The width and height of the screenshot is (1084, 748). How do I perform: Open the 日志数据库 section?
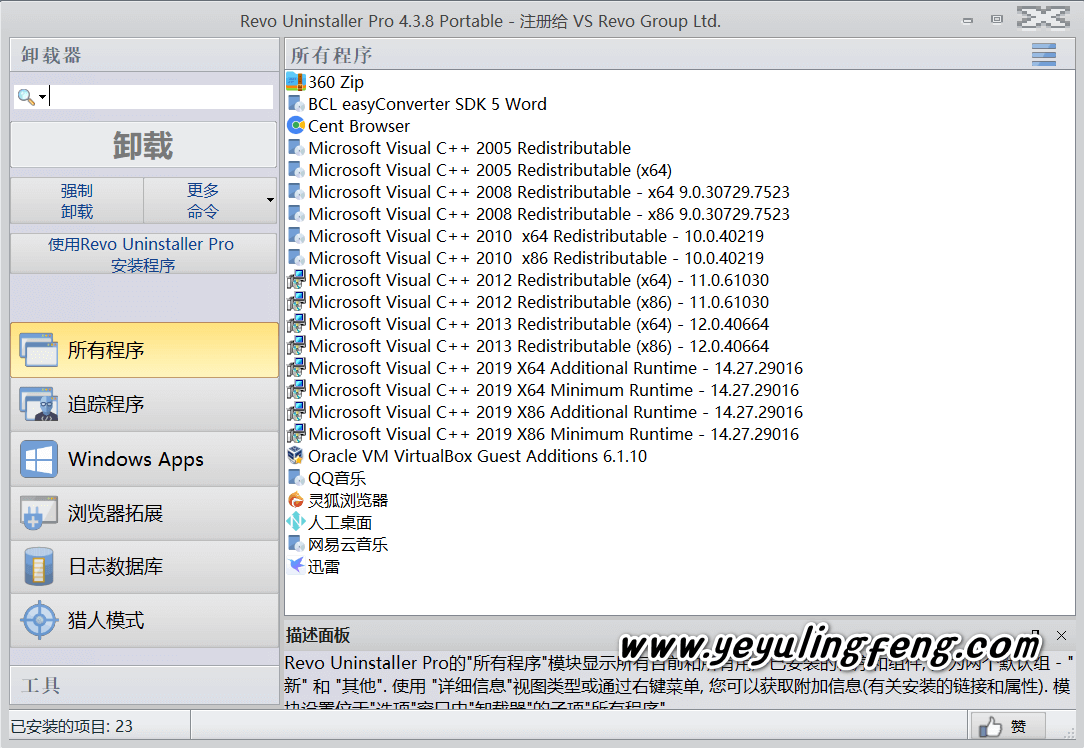tap(144, 566)
